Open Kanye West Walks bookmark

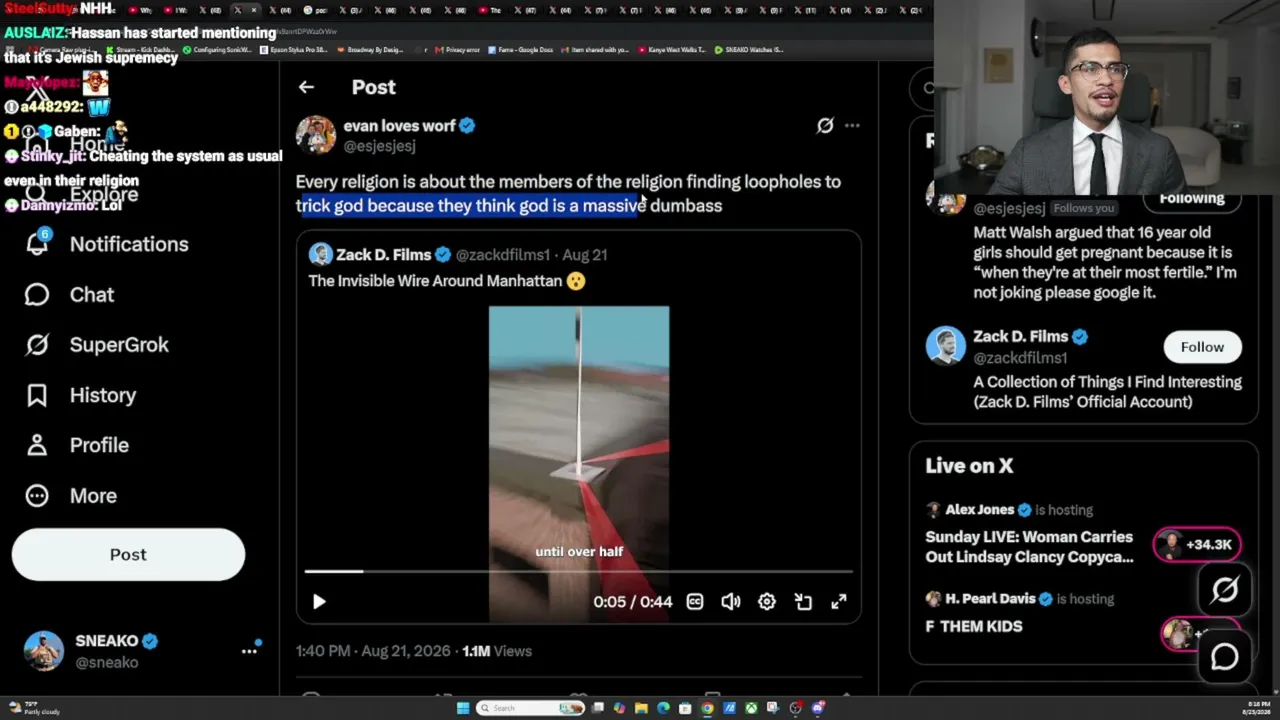(x=672, y=49)
